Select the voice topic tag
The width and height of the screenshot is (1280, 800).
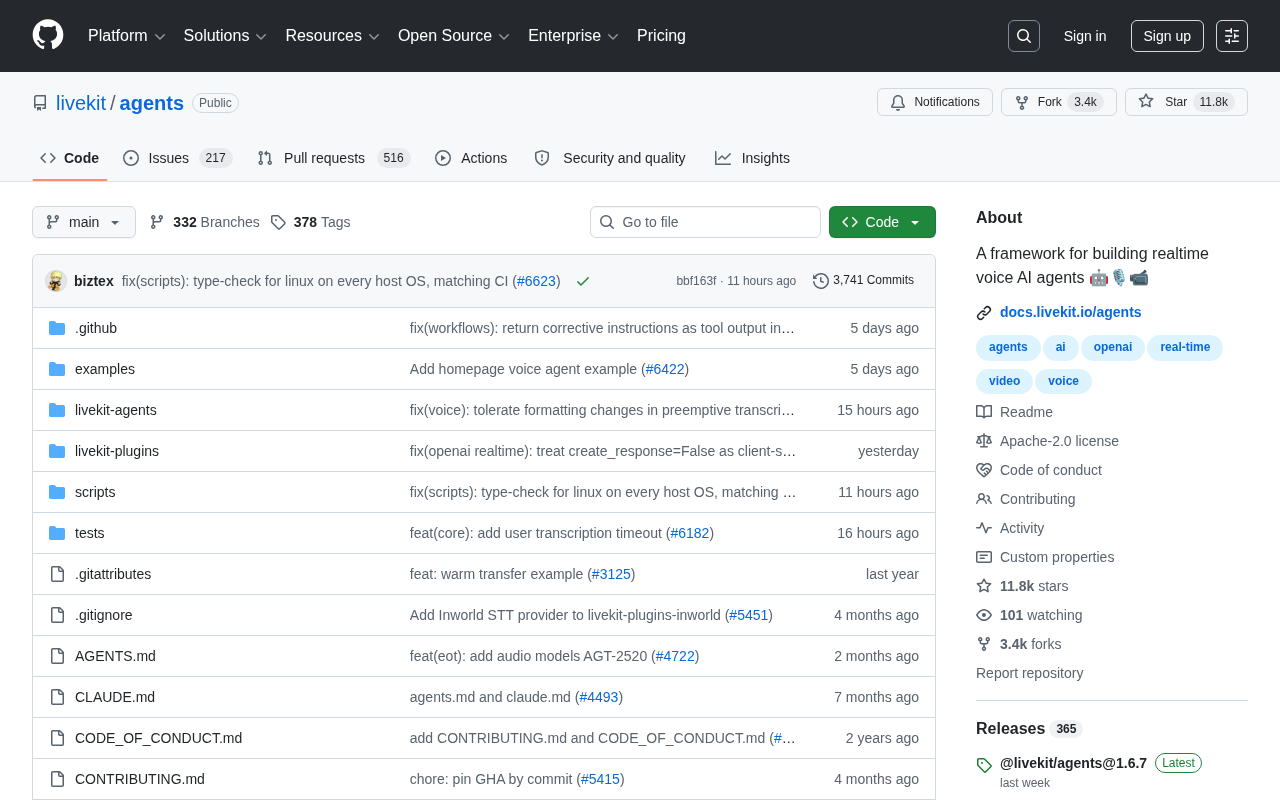(x=1063, y=382)
